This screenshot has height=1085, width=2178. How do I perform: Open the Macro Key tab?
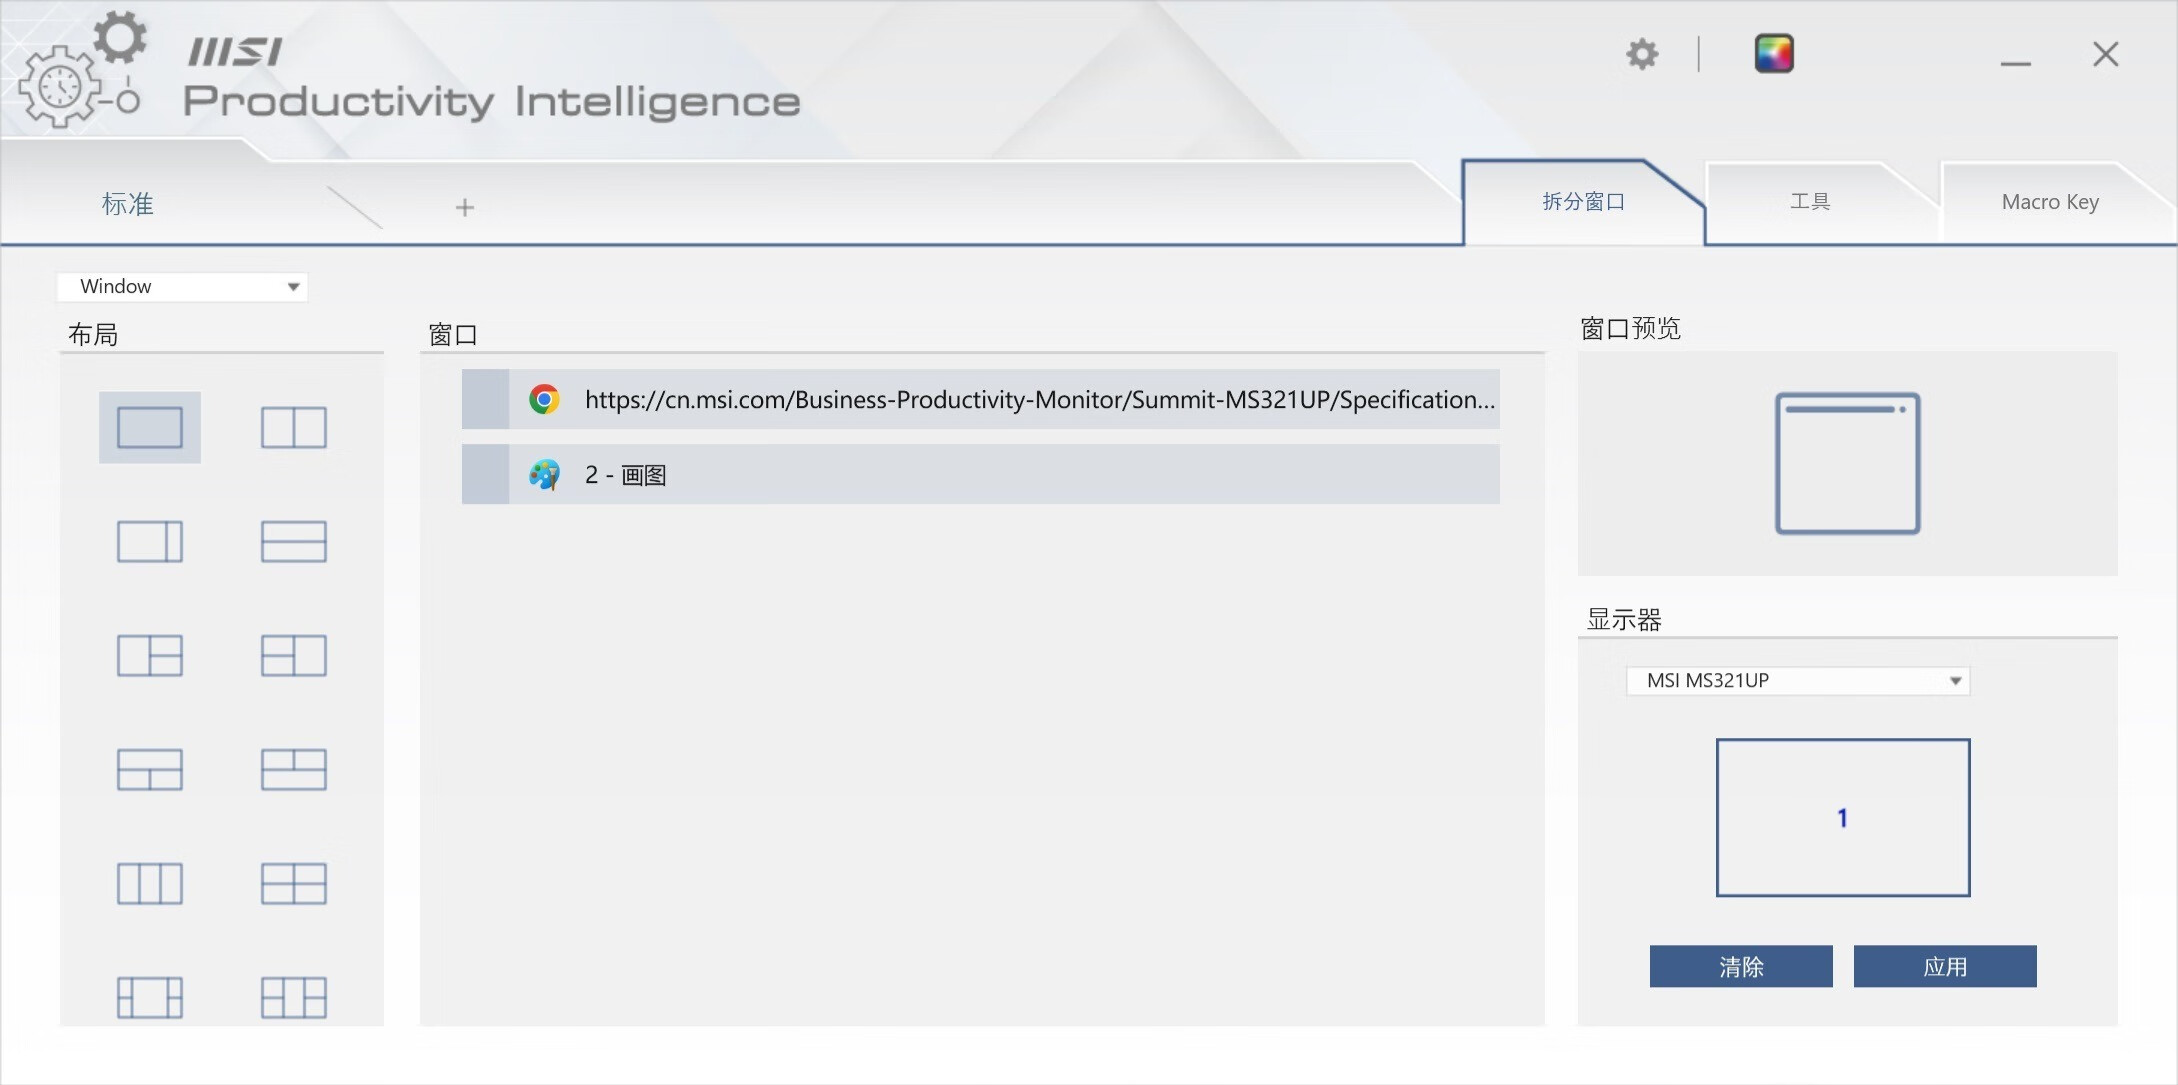[2050, 202]
